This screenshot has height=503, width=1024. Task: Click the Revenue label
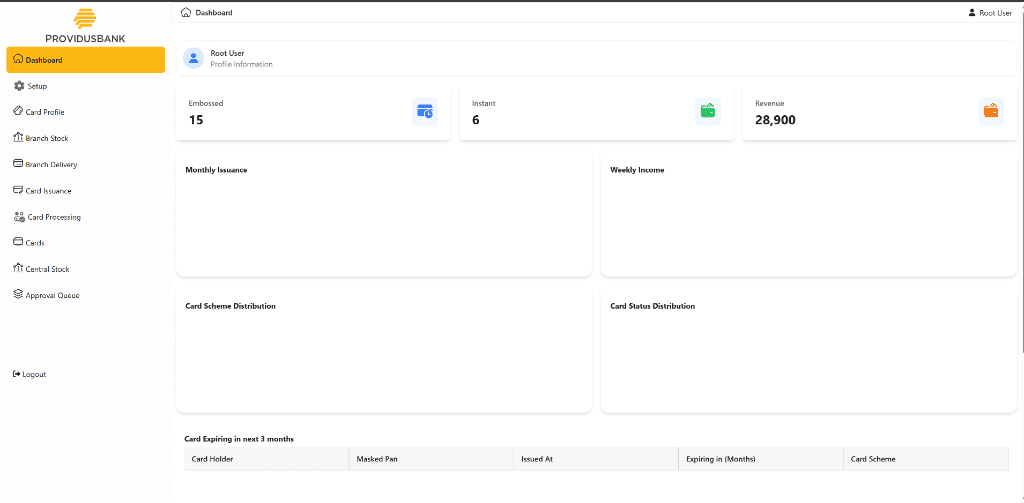[x=769, y=103]
